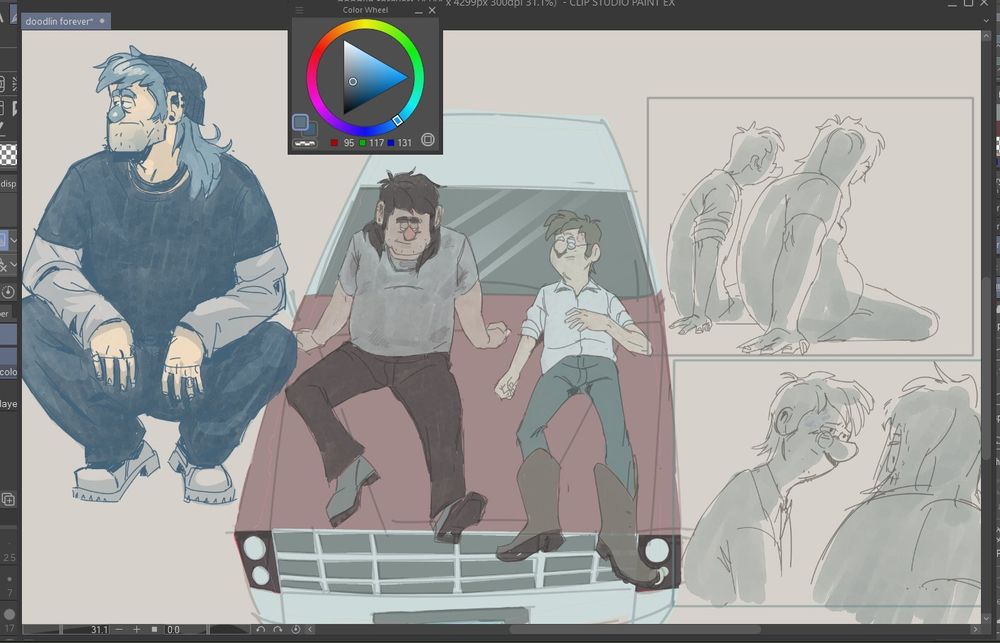Select the transparent checkerboard swatch in the left panel

click(x=8, y=155)
